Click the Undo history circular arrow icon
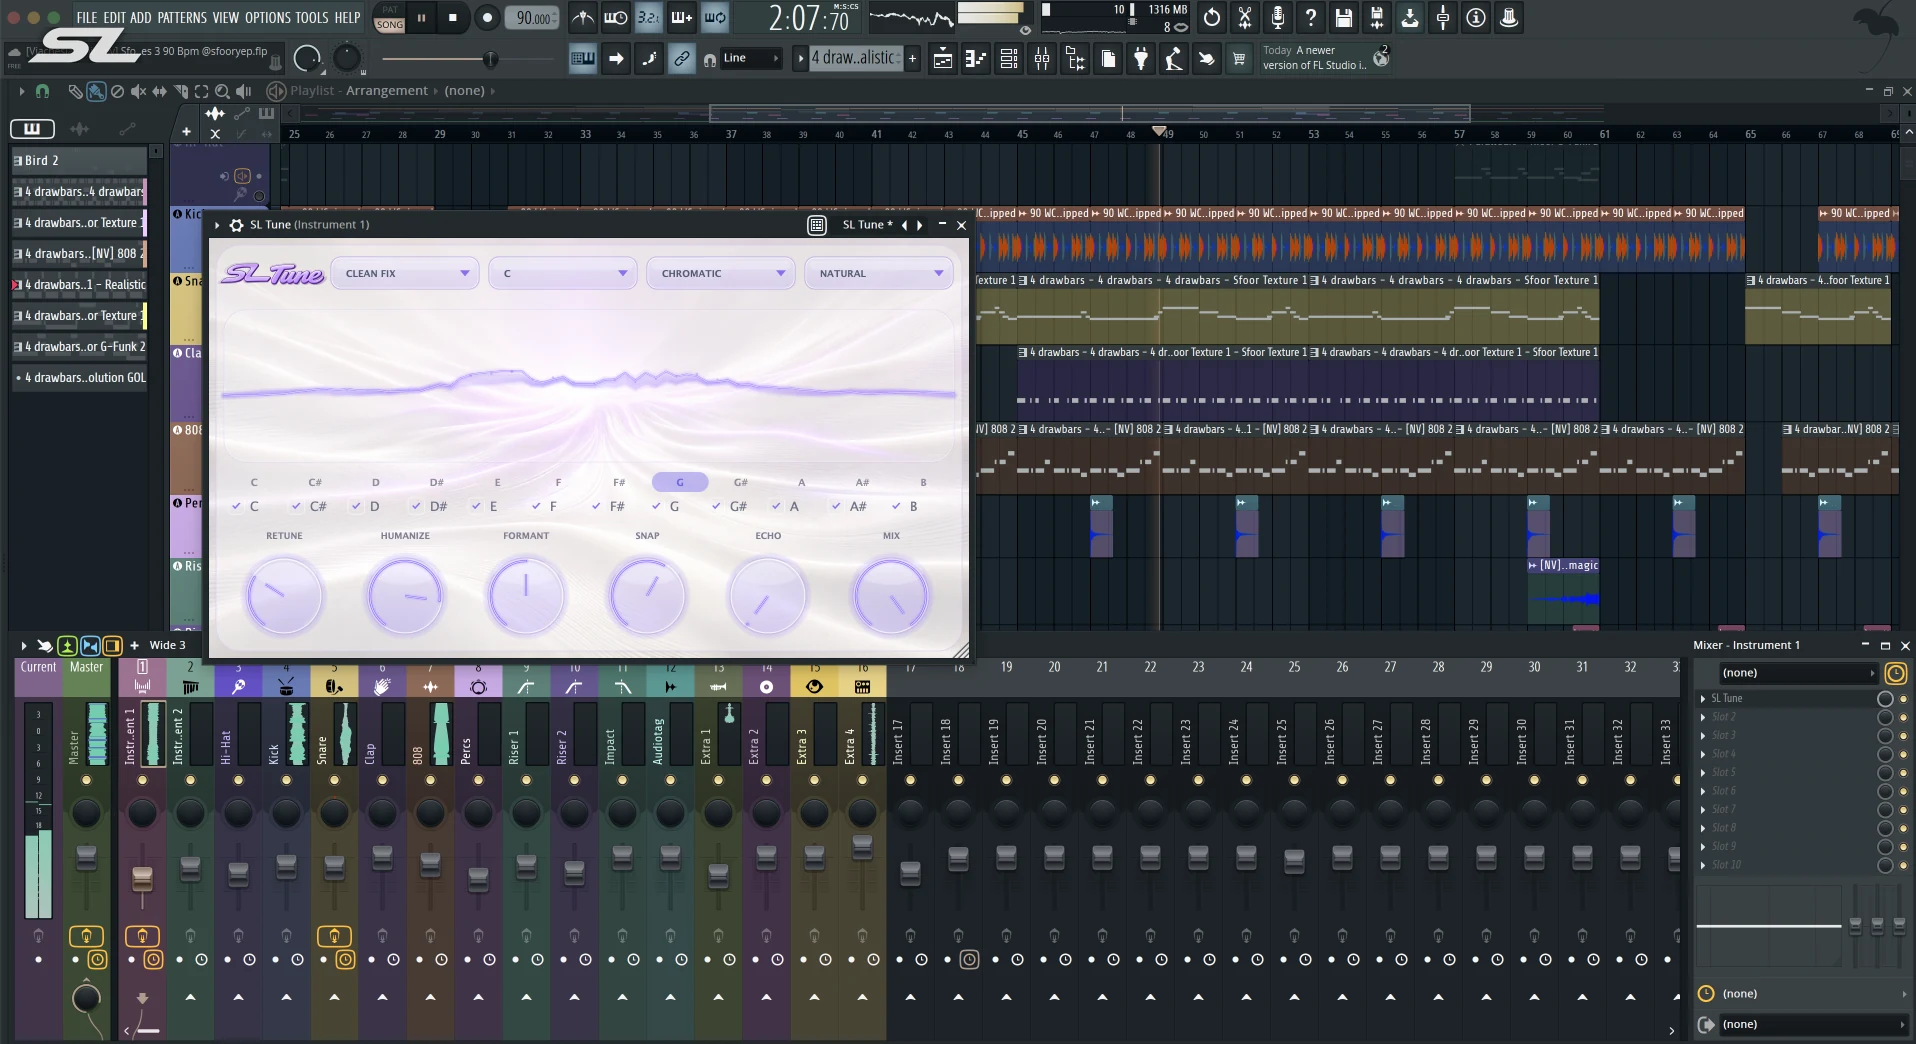 1212,17
